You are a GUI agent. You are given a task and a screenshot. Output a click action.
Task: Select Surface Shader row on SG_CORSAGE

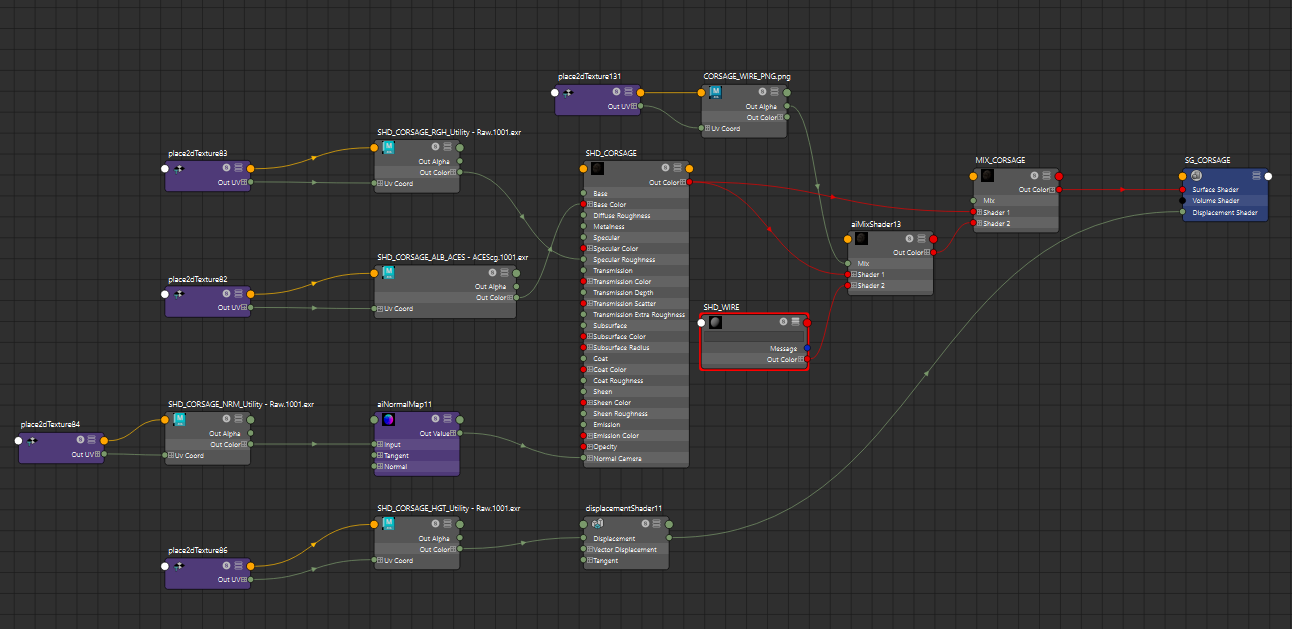[1225, 189]
